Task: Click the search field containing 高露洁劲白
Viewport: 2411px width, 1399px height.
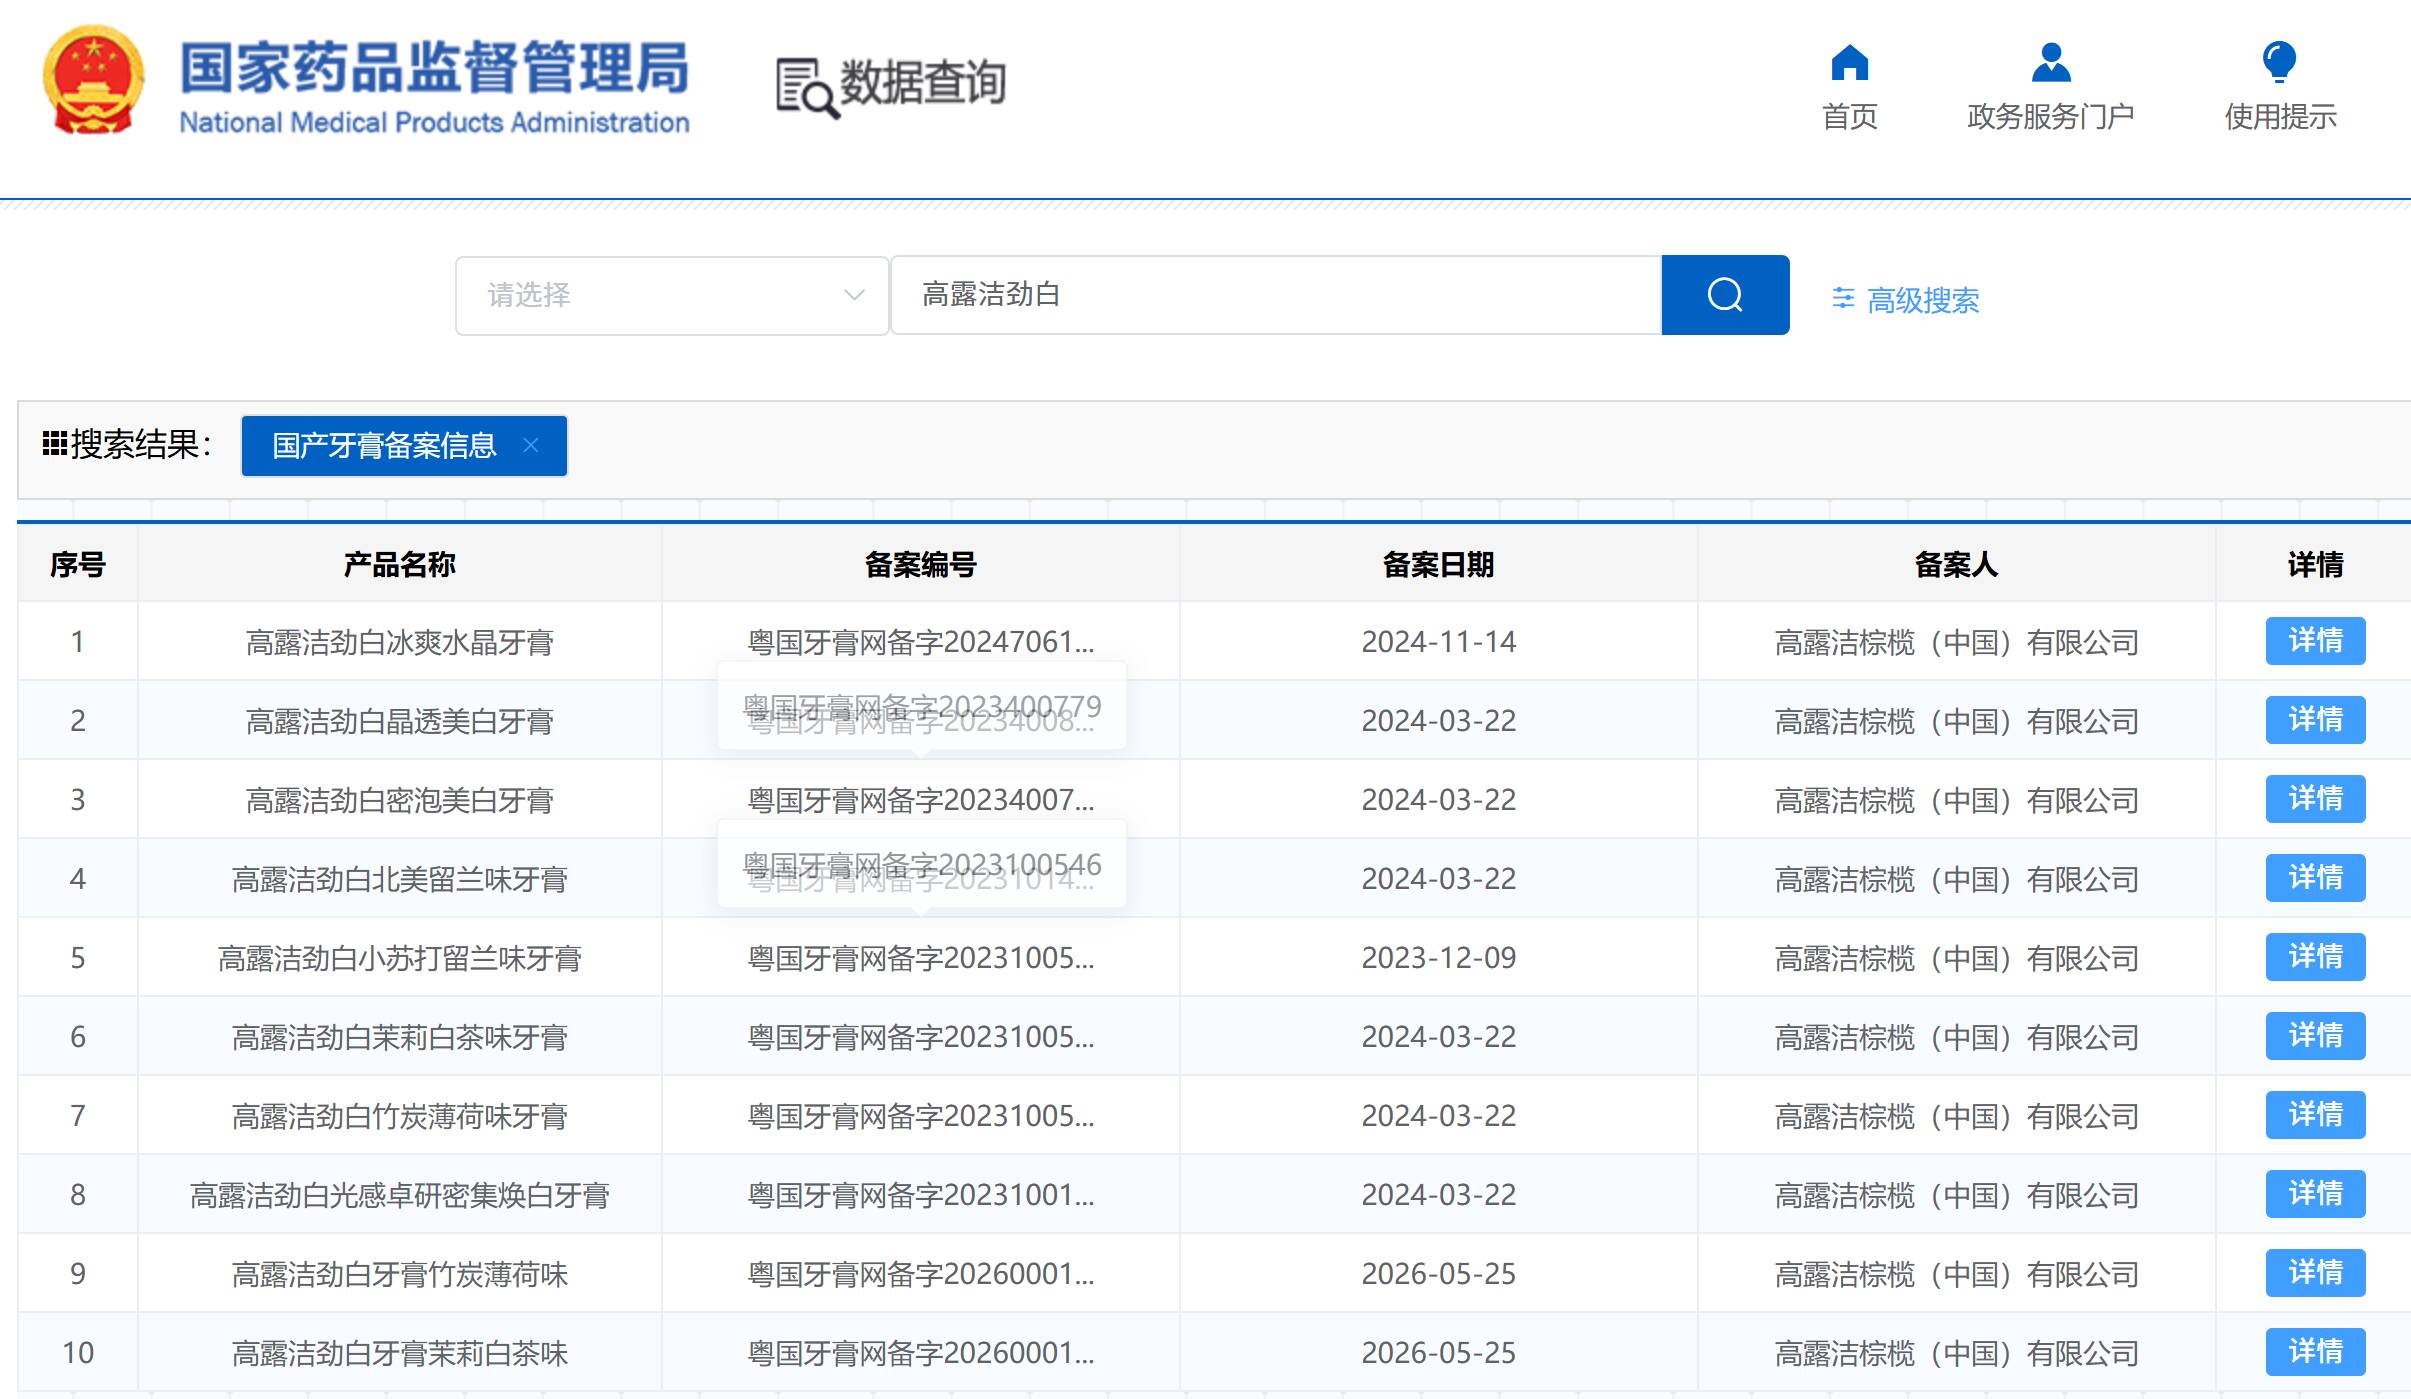Action: pyautogui.click(x=1276, y=295)
